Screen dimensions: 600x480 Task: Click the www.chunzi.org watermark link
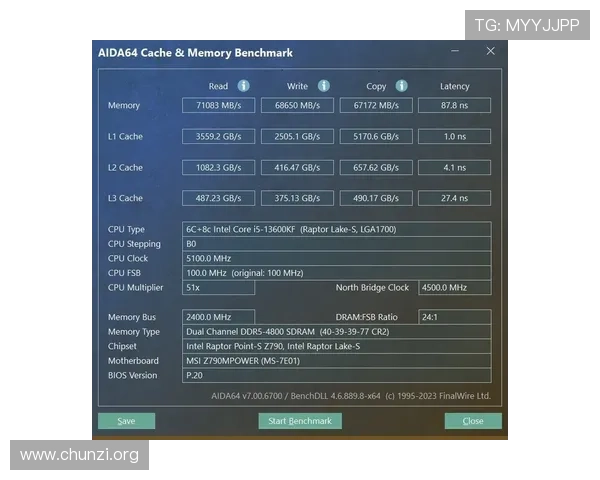[x=80, y=456]
